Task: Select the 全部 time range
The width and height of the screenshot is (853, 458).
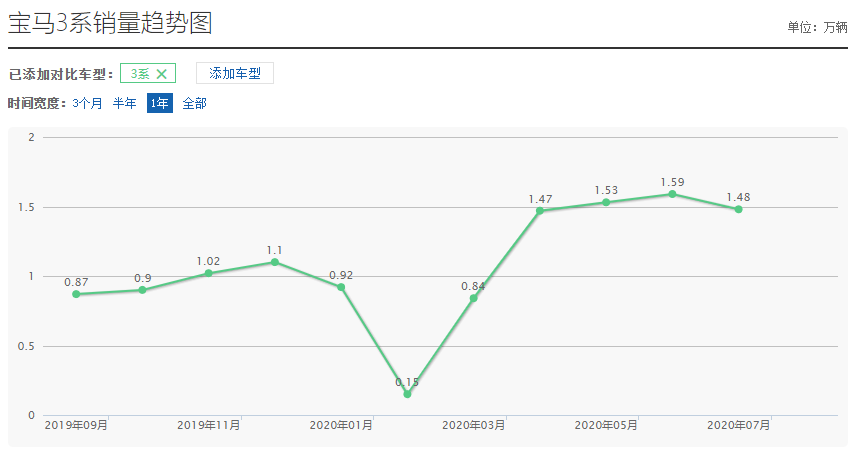Action: click(x=194, y=103)
